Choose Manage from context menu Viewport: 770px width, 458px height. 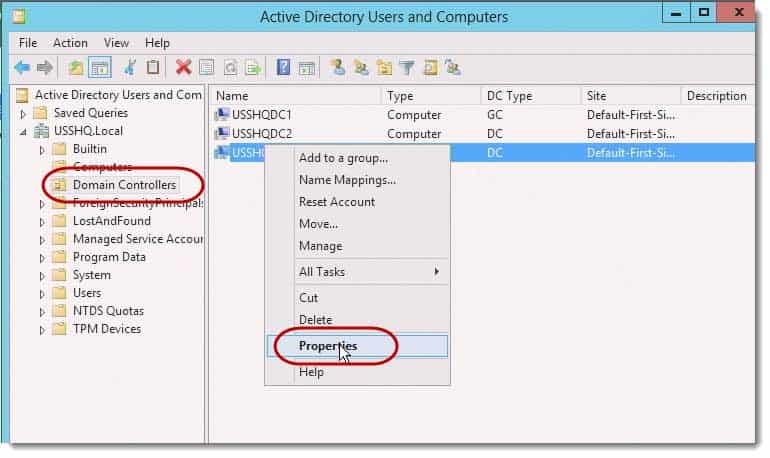[x=357, y=246]
